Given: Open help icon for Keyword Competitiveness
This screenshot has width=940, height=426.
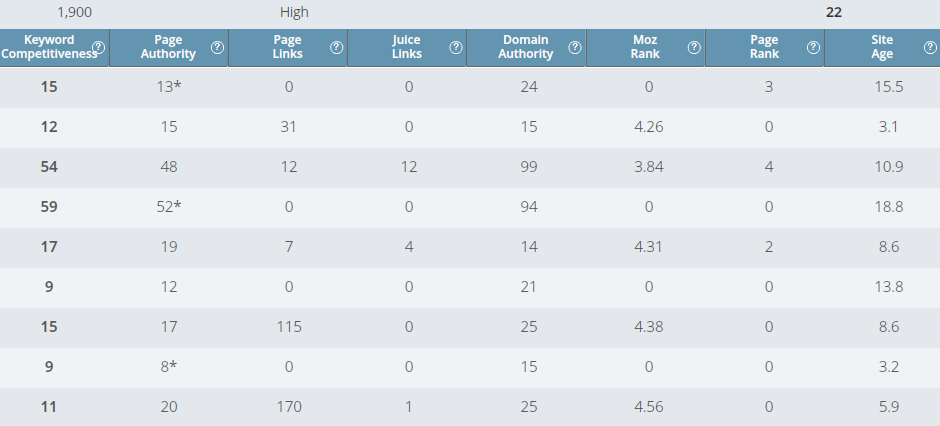Looking at the screenshot, I should [98, 47].
